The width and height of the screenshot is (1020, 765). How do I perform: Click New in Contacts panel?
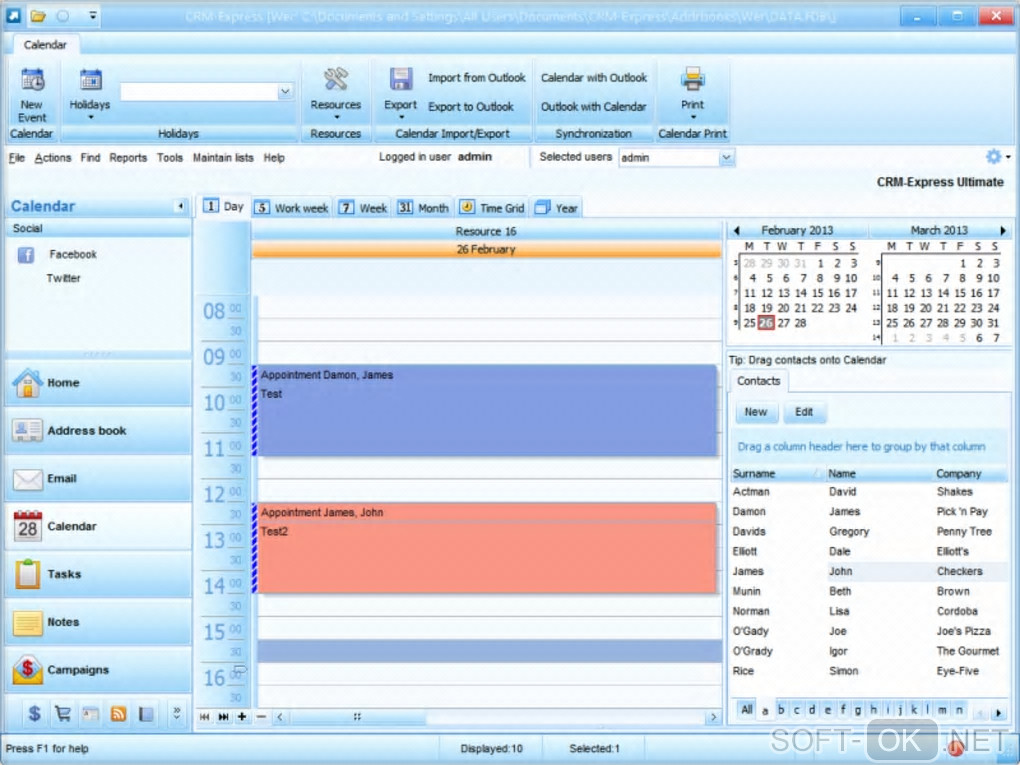(756, 412)
